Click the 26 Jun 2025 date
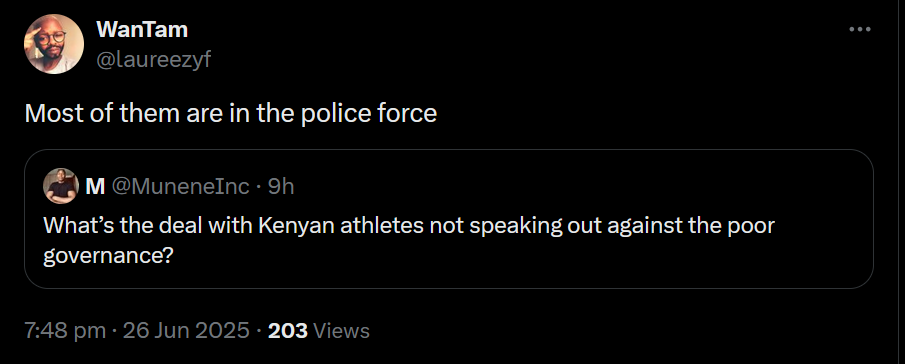The height and width of the screenshot is (364, 905). click(x=186, y=331)
